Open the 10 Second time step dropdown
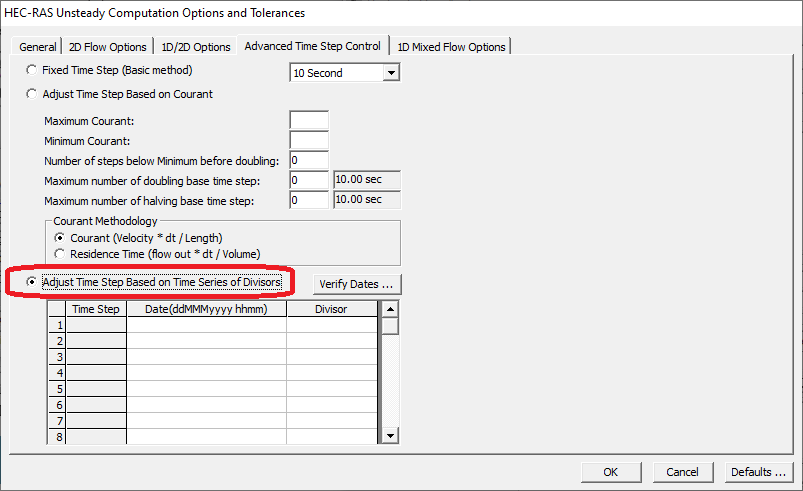 pyautogui.click(x=391, y=73)
